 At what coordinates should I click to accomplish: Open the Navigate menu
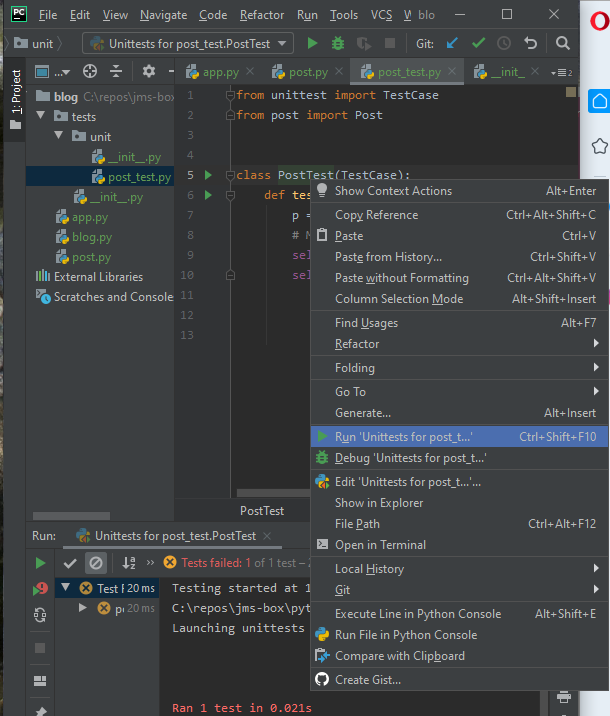pyautogui.click(x=163, y=15)
